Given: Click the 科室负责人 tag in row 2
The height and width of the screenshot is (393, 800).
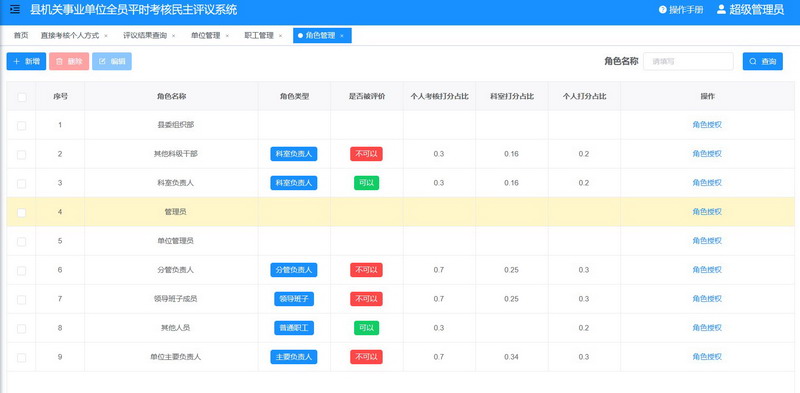Looking at the screenshot, I should click(294, 154).
